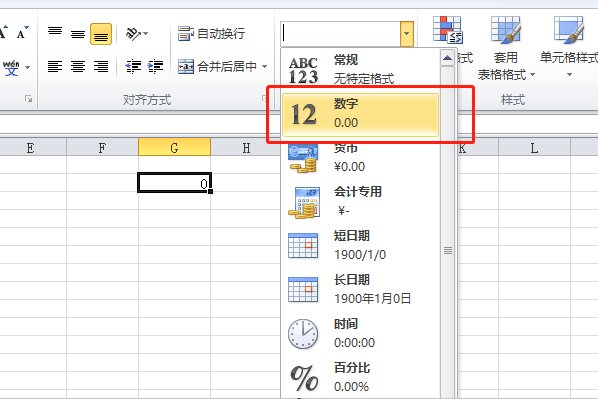Decrease font size icon
This screenshot has height=399, width=598.
pyautogui.click(x=23, y=33)
